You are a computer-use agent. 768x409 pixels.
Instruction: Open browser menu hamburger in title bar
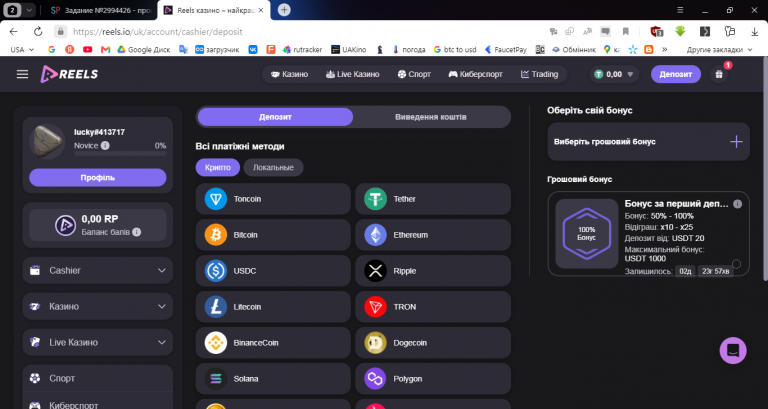coord(680,10)
